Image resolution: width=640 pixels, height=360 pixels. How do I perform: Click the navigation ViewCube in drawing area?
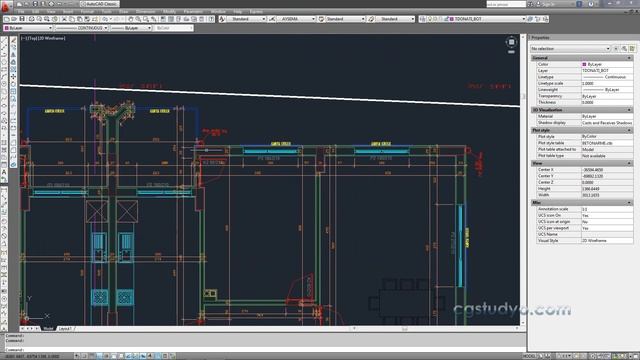pyautogui.click(x=511, y=42)
